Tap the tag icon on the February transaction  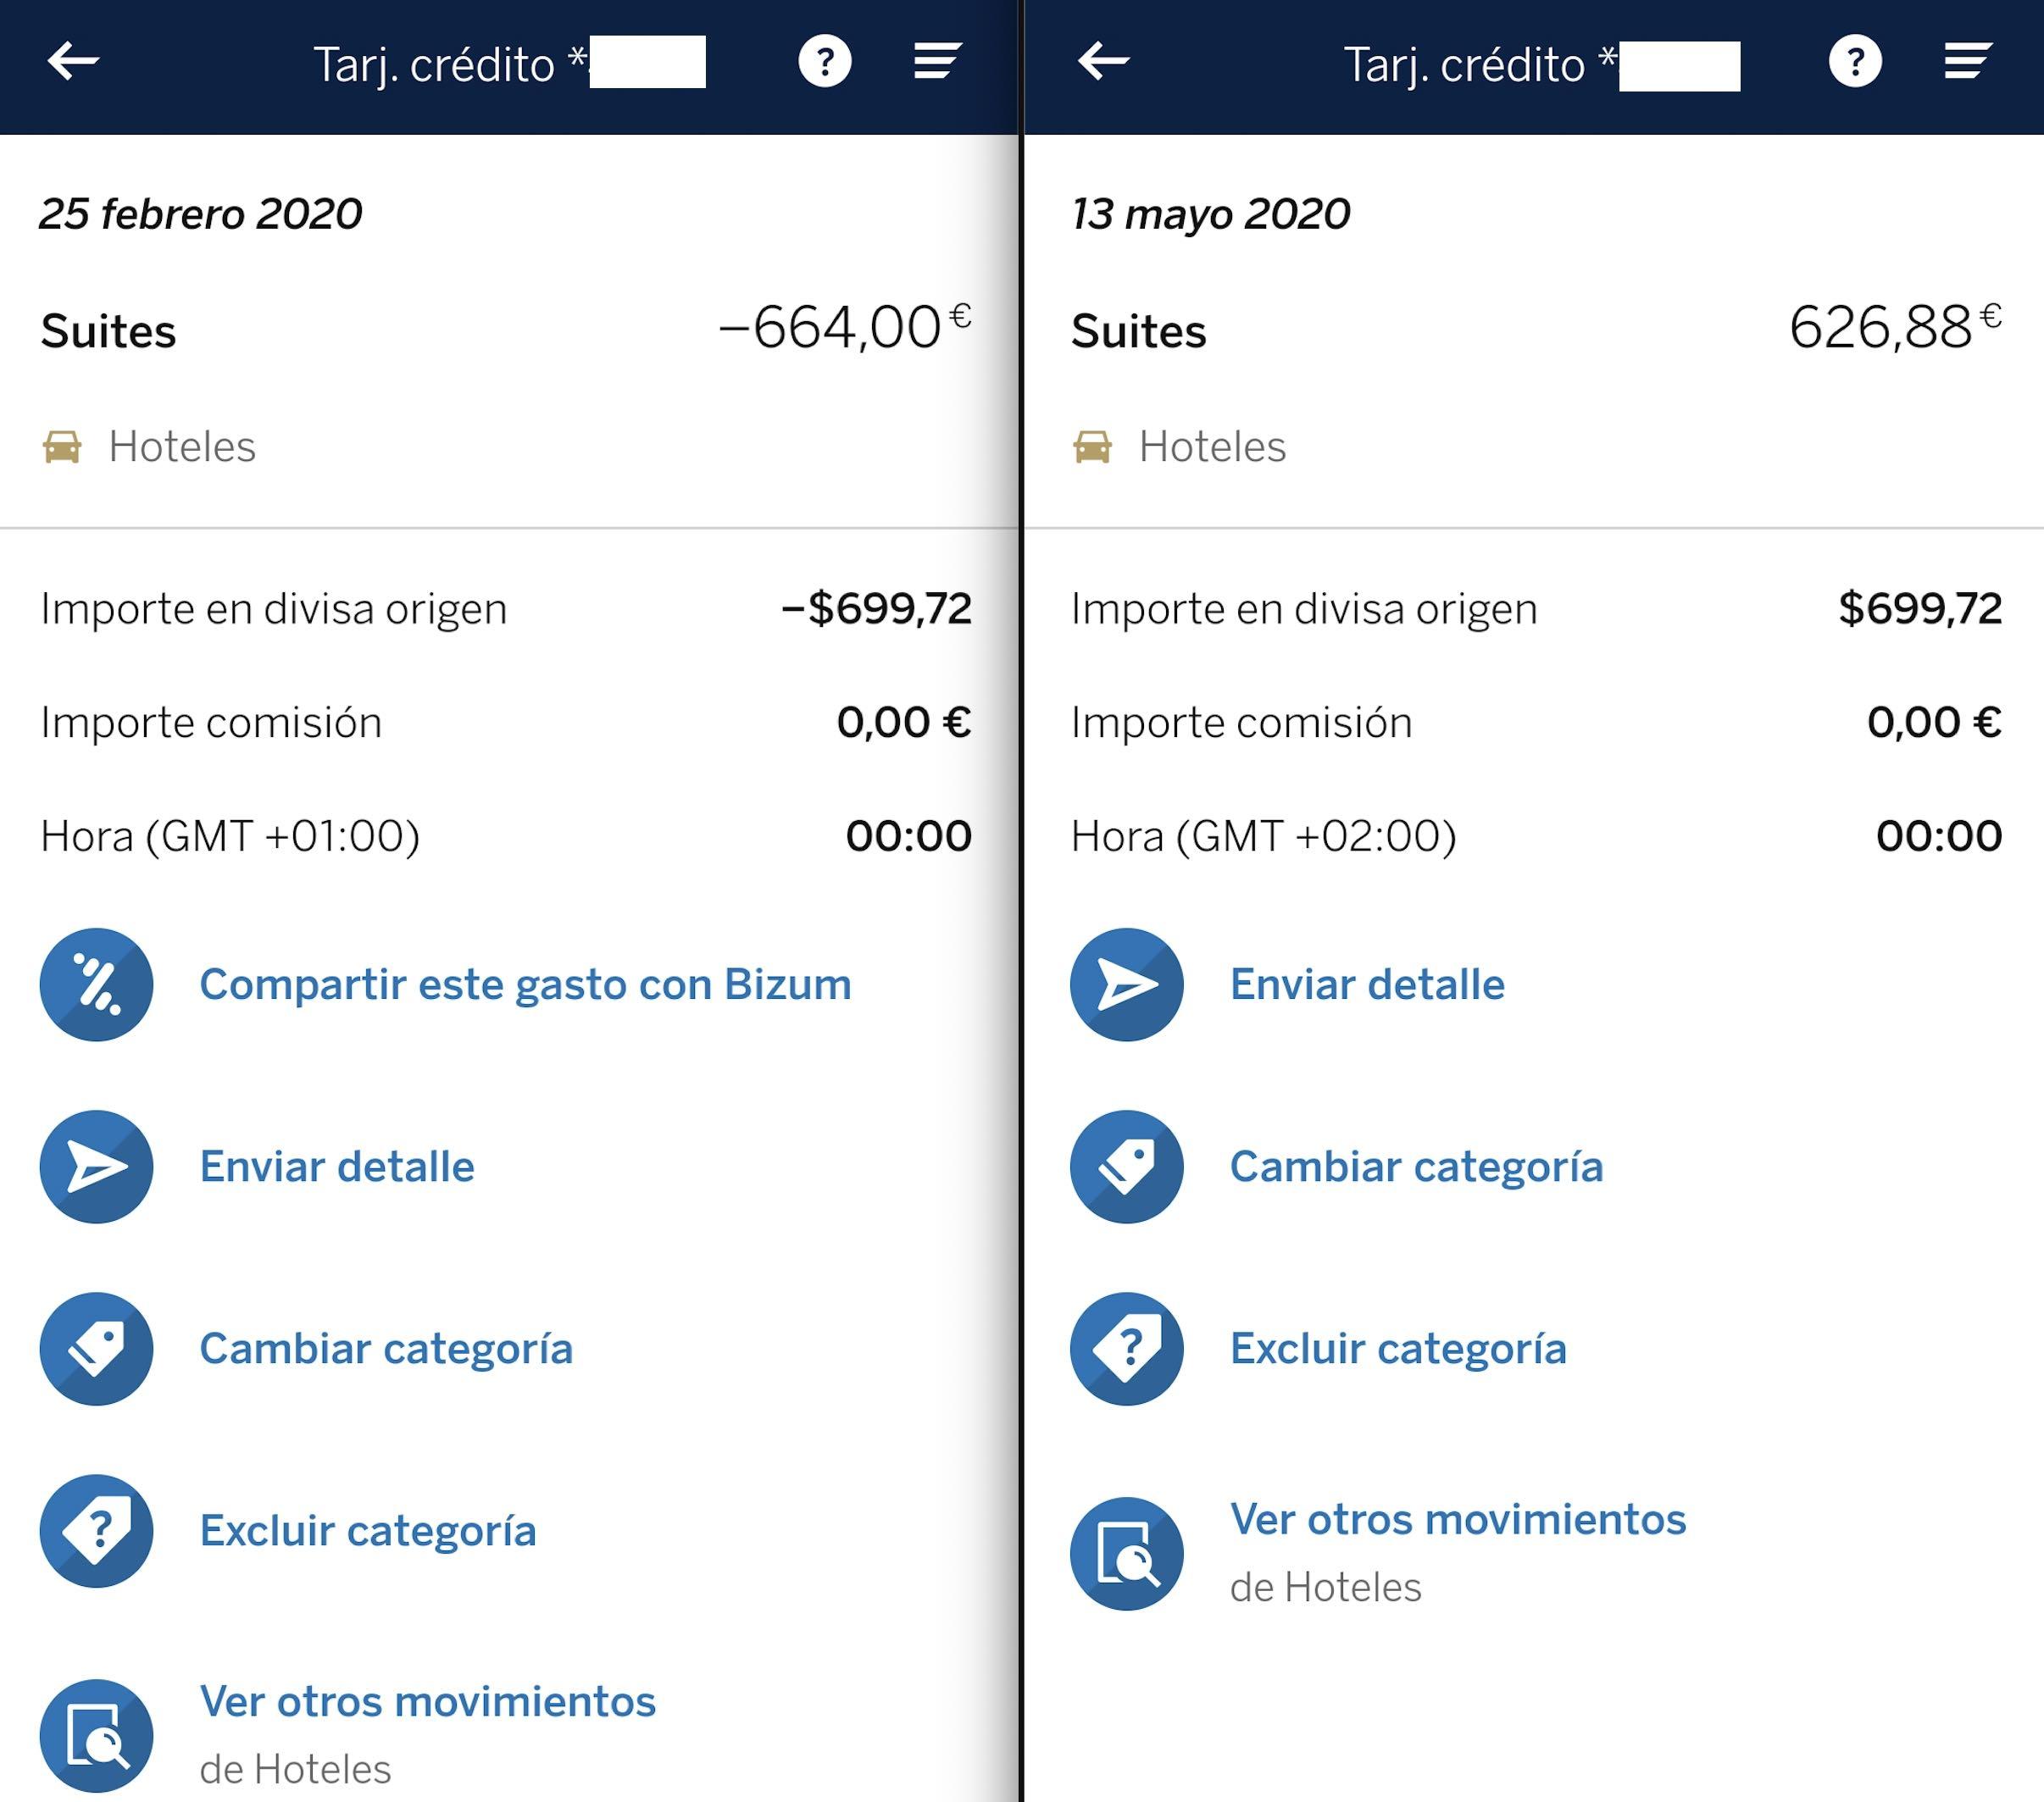[x=97, y=1348]
